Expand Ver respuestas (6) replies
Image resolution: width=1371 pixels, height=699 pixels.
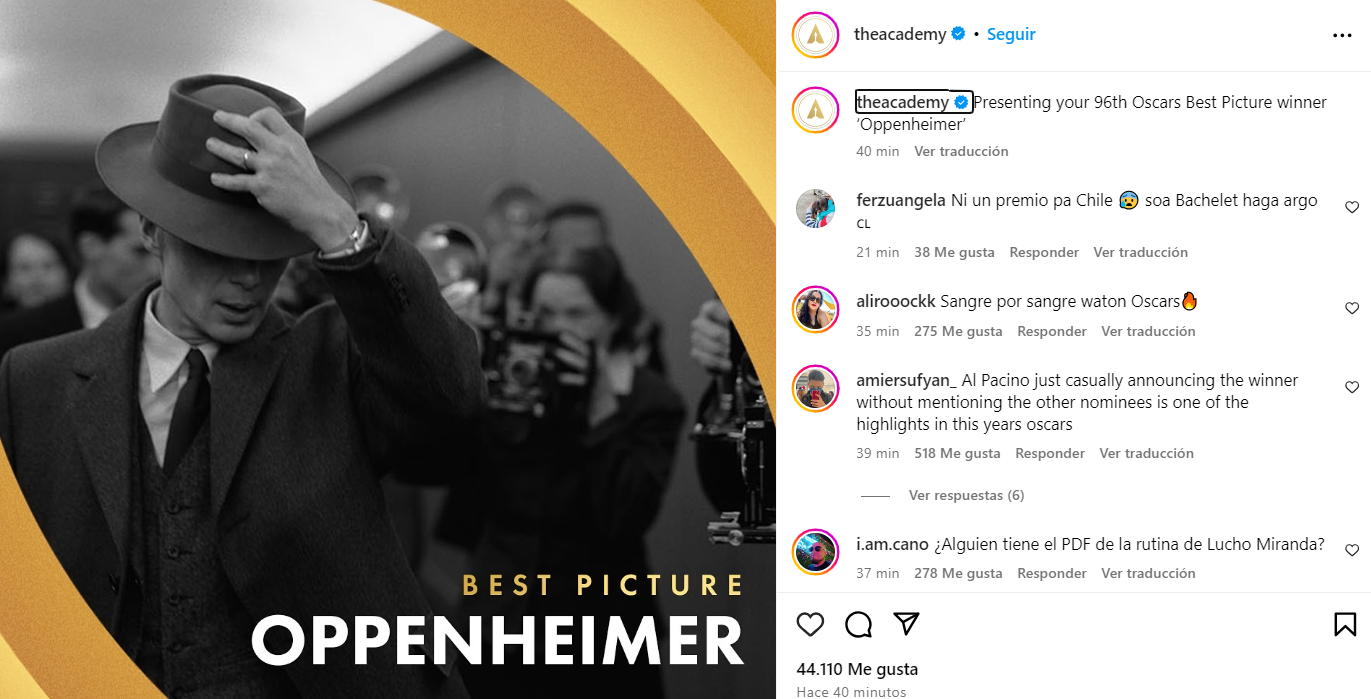pyautogui.click(x=966, y=495)
